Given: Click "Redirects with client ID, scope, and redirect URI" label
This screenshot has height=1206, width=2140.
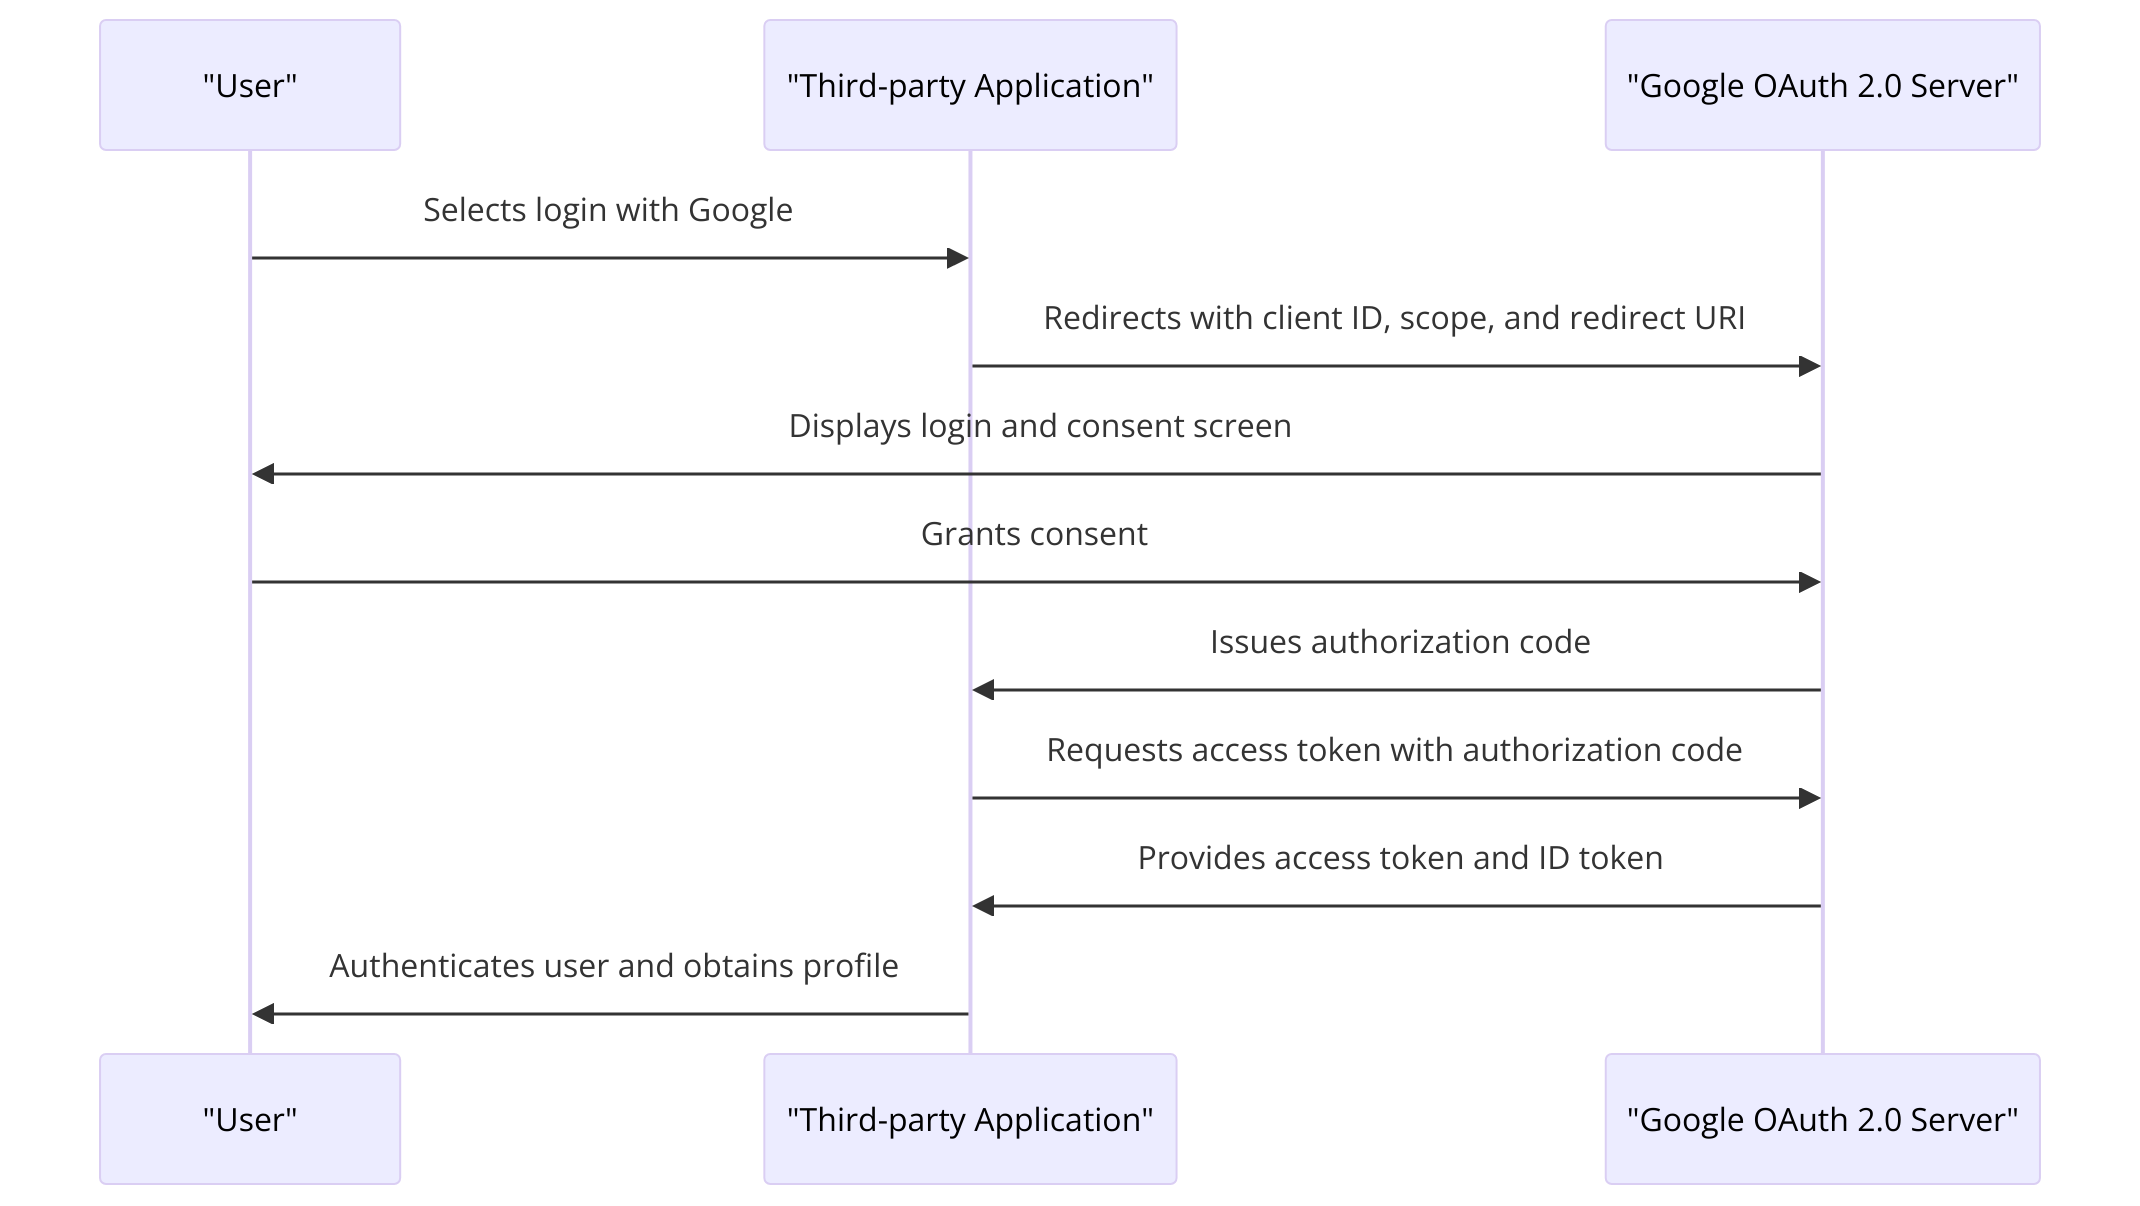Looking at the screenshot, I should 1394,318.
